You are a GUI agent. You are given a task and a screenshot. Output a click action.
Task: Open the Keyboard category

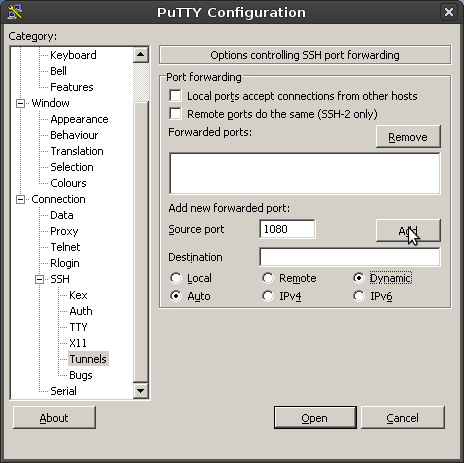(73, 55)
